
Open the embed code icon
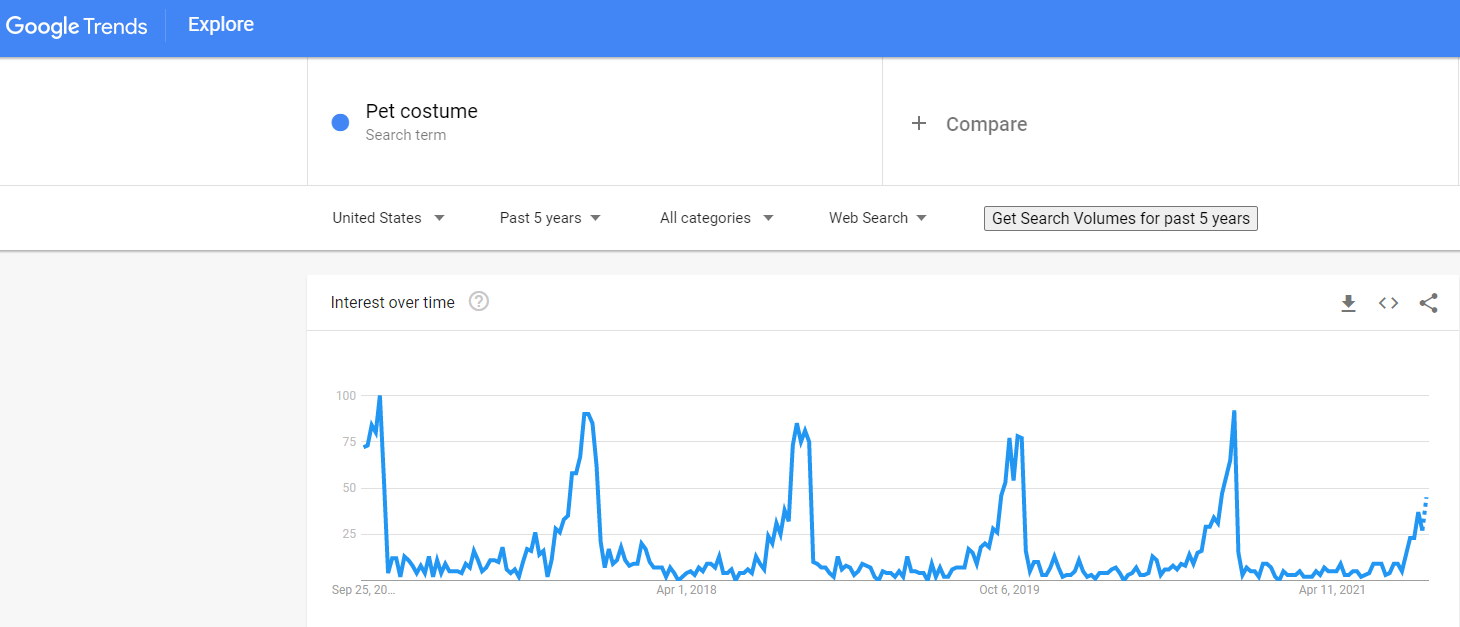click(x=1388, y=303)
